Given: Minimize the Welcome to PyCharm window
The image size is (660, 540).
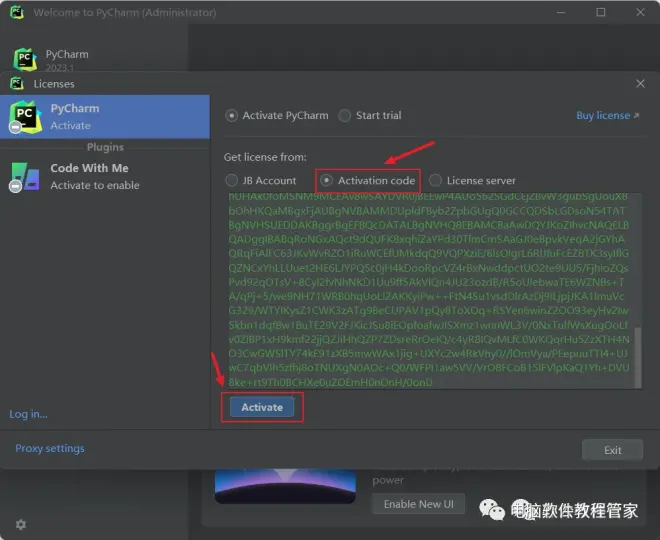Looking at the screenshot, I should tap(561, 13).
